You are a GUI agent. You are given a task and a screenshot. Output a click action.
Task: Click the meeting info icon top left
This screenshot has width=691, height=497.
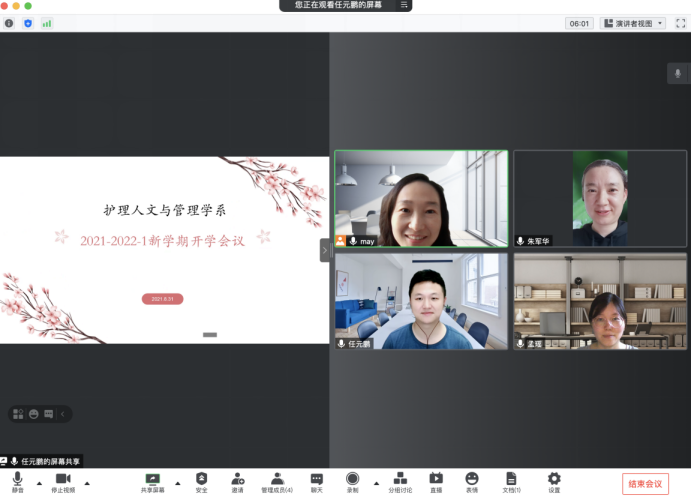point(9,23)
